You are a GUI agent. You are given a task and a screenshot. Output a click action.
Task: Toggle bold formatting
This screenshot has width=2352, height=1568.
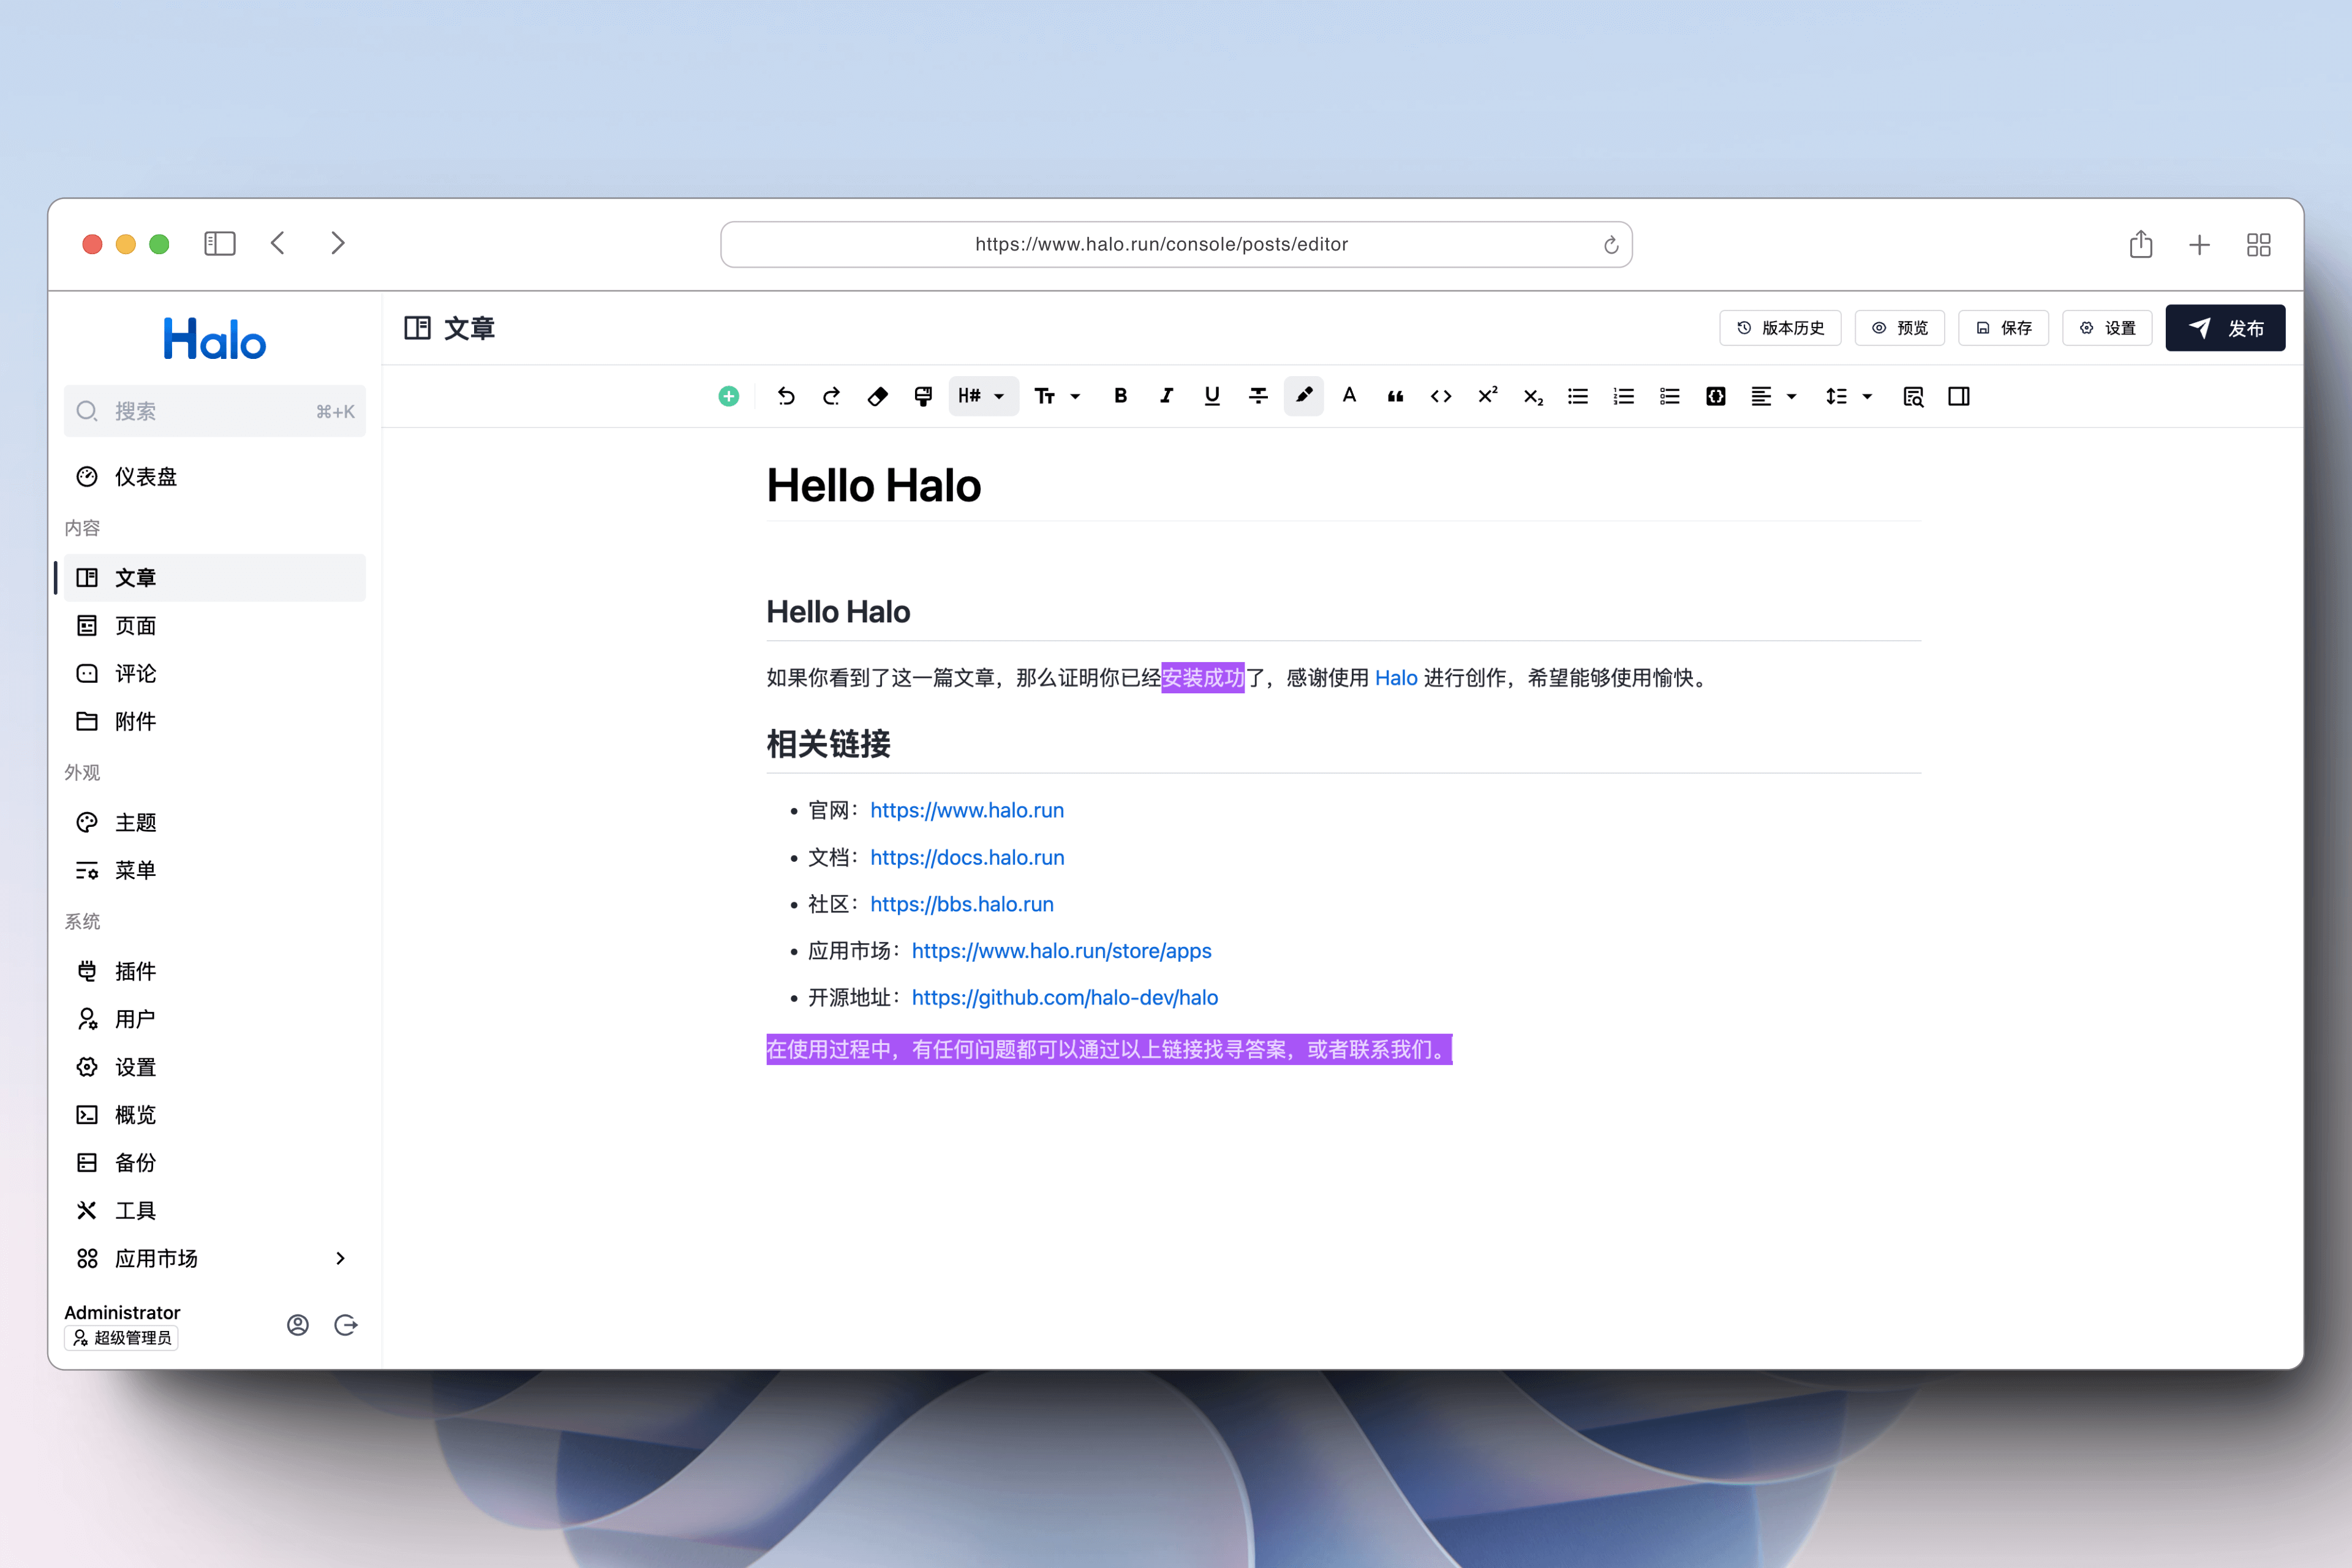tap(1120, 396)
